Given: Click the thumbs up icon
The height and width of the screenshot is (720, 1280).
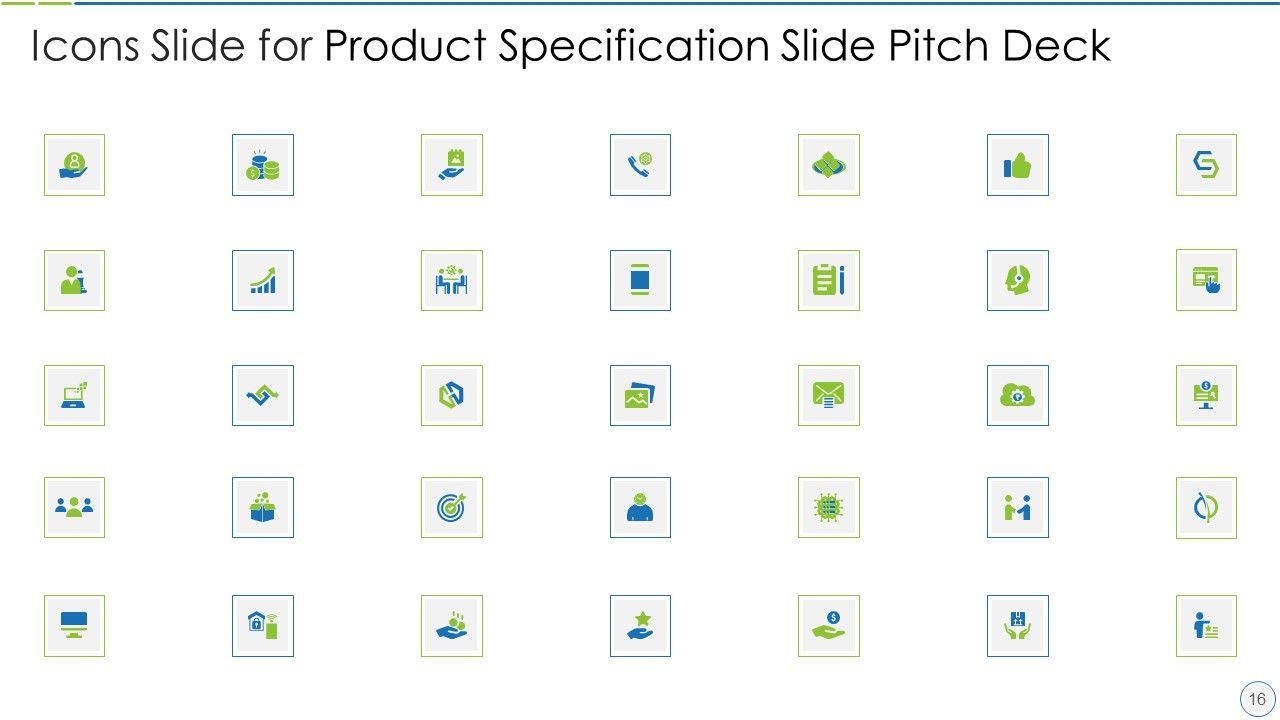Looking at the screenshot, I should (x=1017, y=165).
